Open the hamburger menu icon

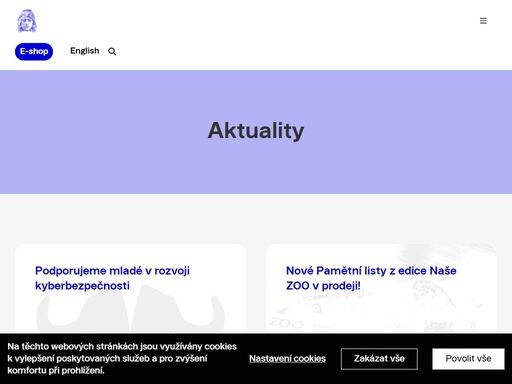point(483,21)
